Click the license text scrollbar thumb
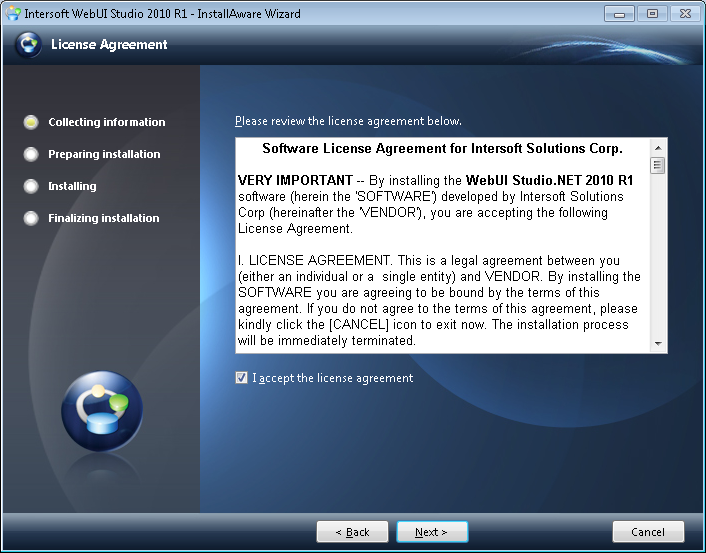 (657, 166)
